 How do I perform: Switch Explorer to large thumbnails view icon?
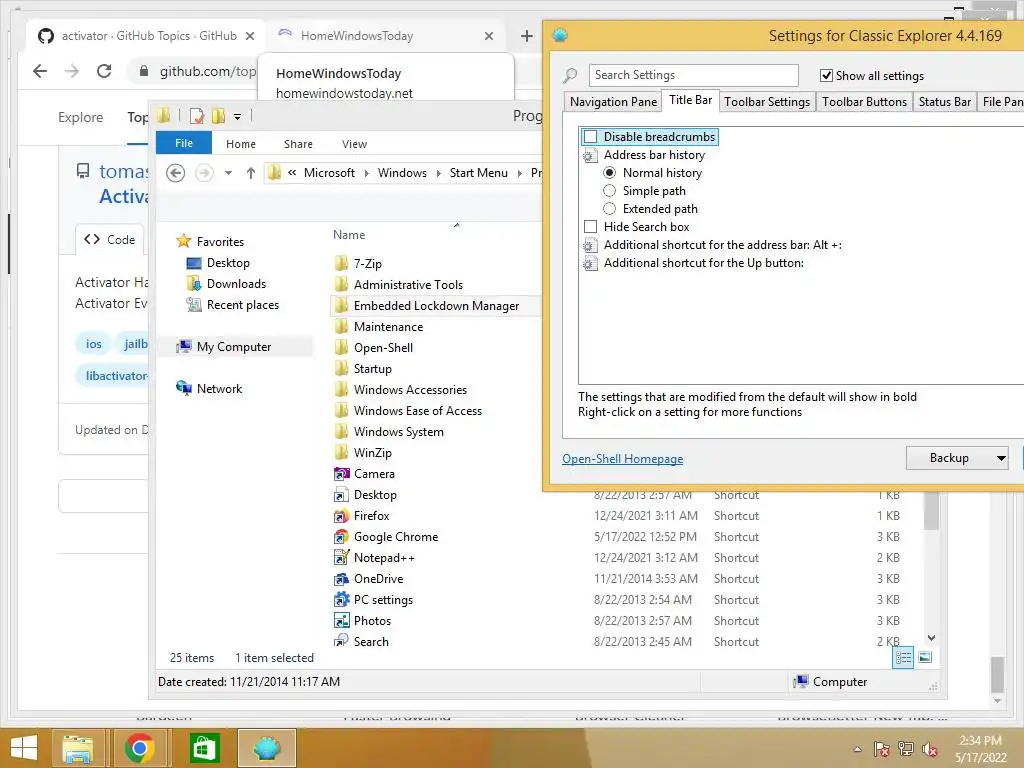coord(925,658)
